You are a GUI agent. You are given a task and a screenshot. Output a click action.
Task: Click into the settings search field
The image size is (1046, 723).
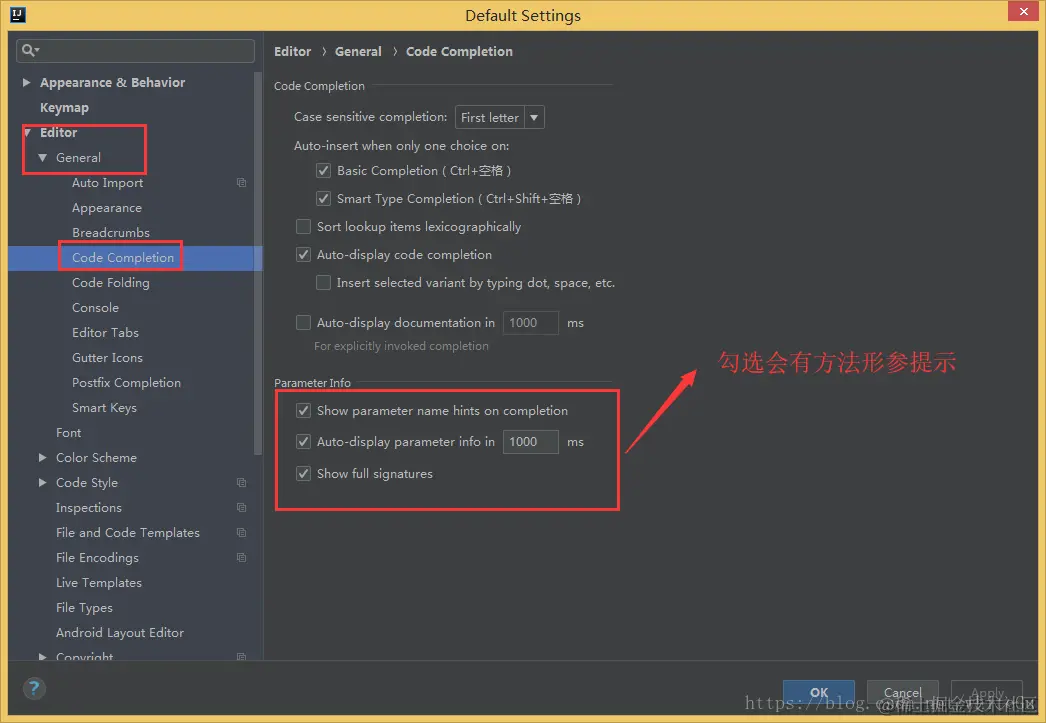pos(135,51)
